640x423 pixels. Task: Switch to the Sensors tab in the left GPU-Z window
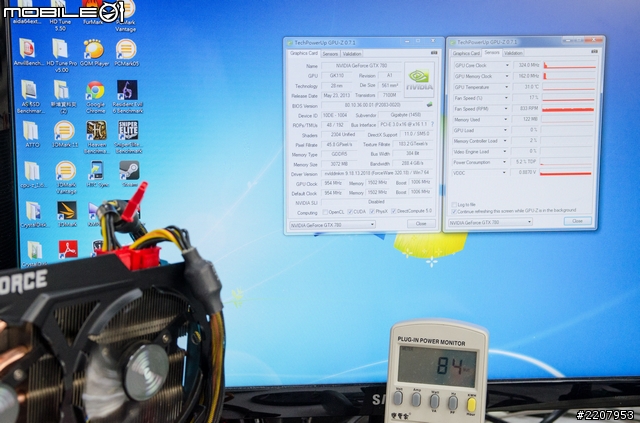click(330, 54)
